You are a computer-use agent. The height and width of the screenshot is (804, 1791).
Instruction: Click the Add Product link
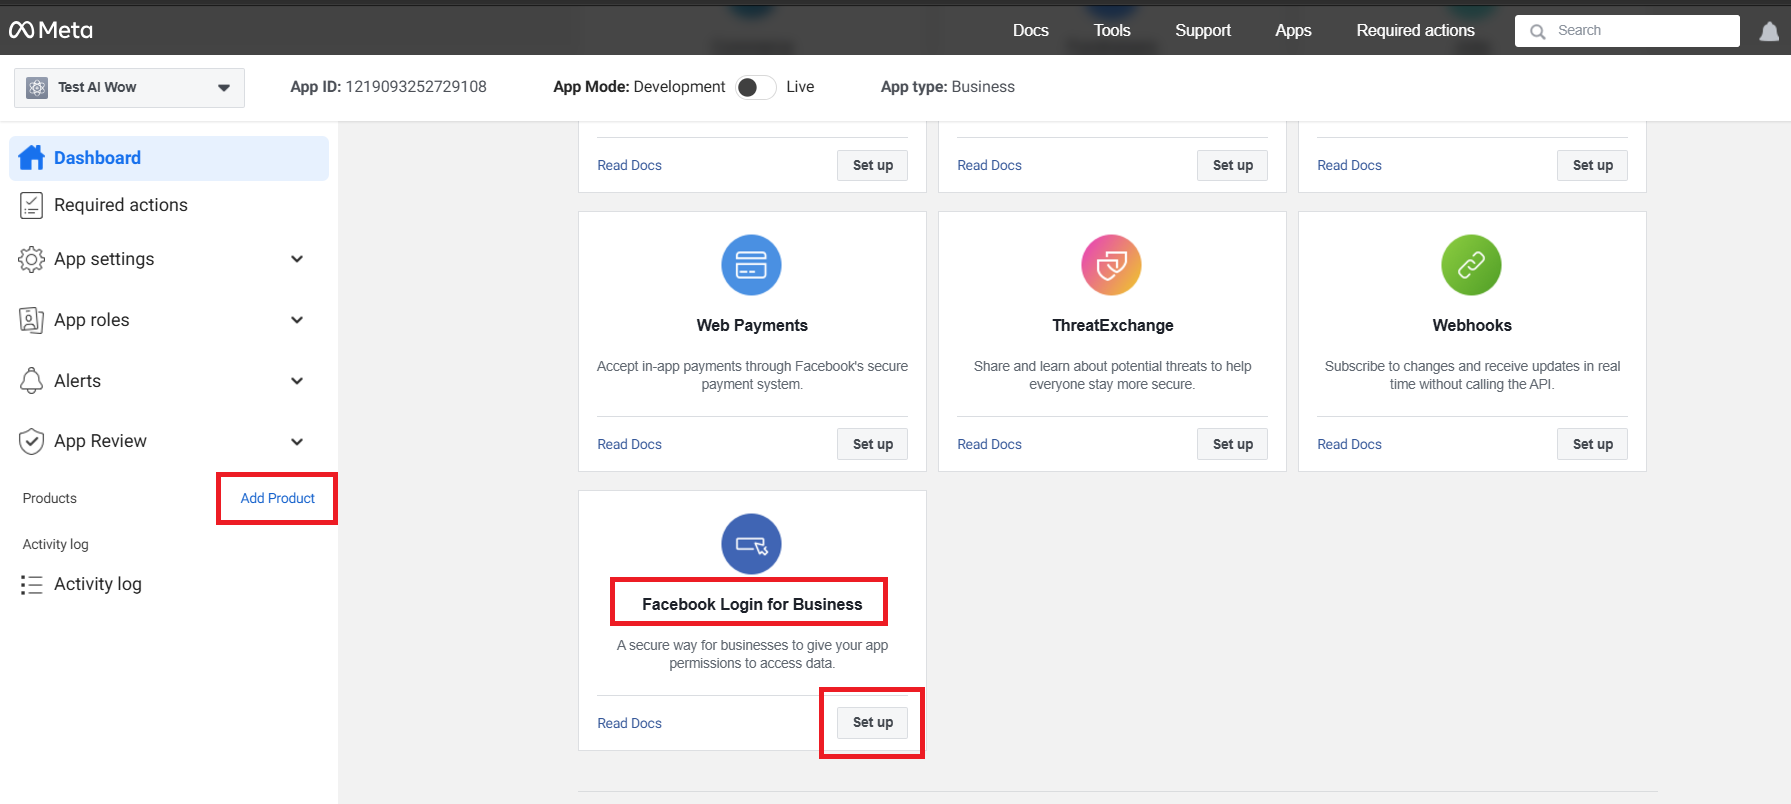pos(277,498)
